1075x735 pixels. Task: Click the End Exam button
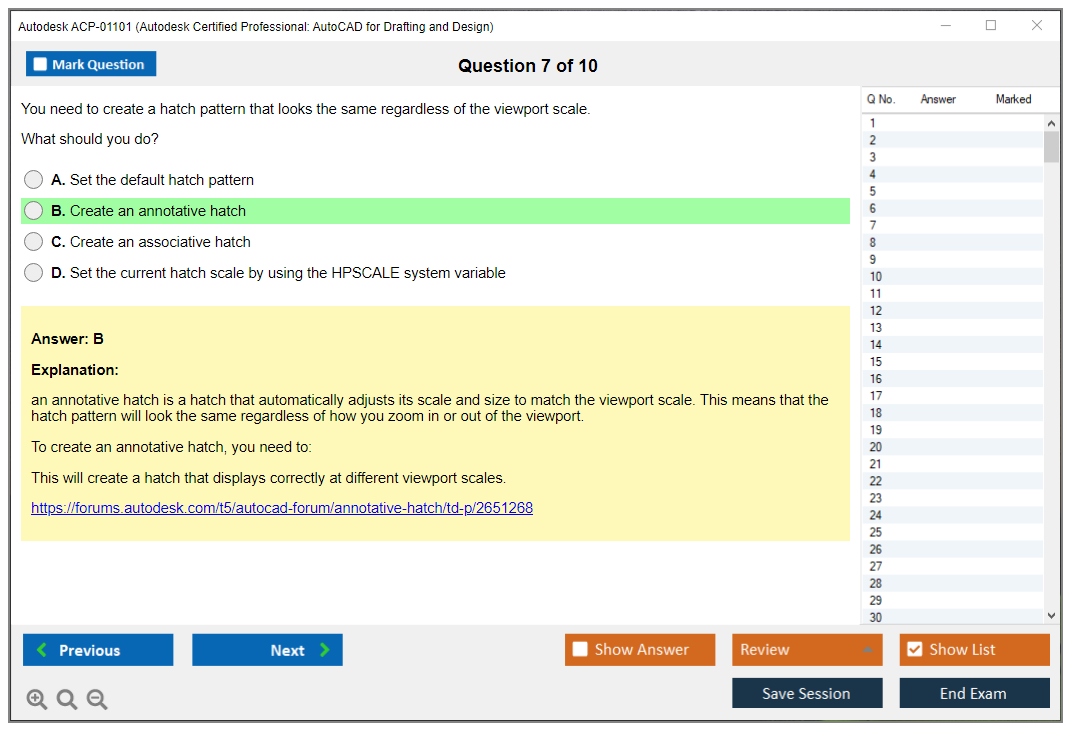tap(974, 693)
